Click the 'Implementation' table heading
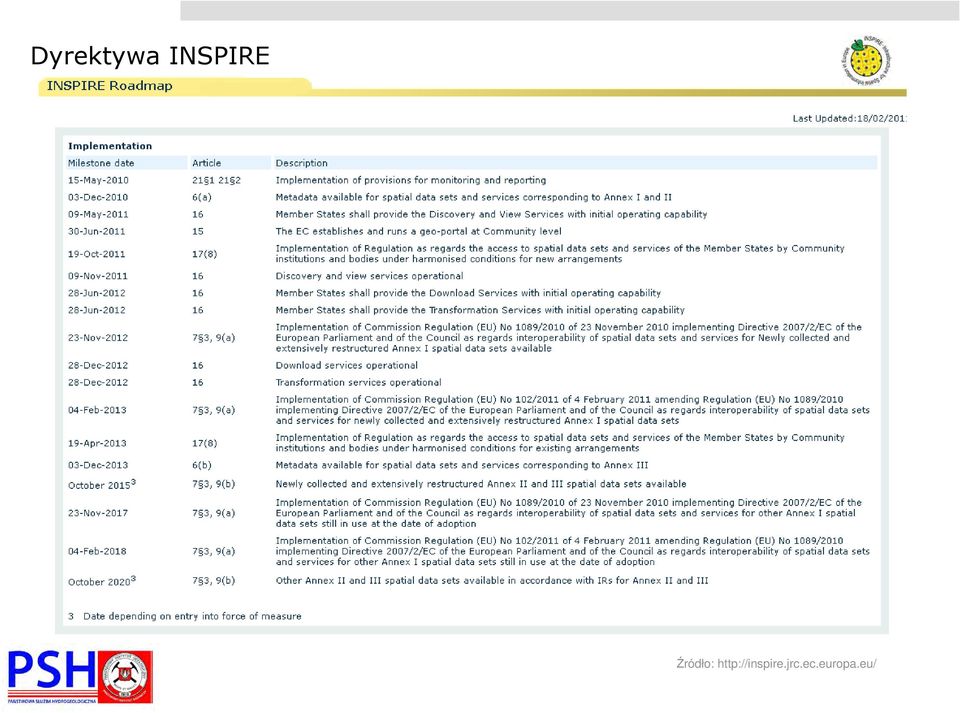The height and width of the screenshot is (713, 960). click(x=110, y=146)
